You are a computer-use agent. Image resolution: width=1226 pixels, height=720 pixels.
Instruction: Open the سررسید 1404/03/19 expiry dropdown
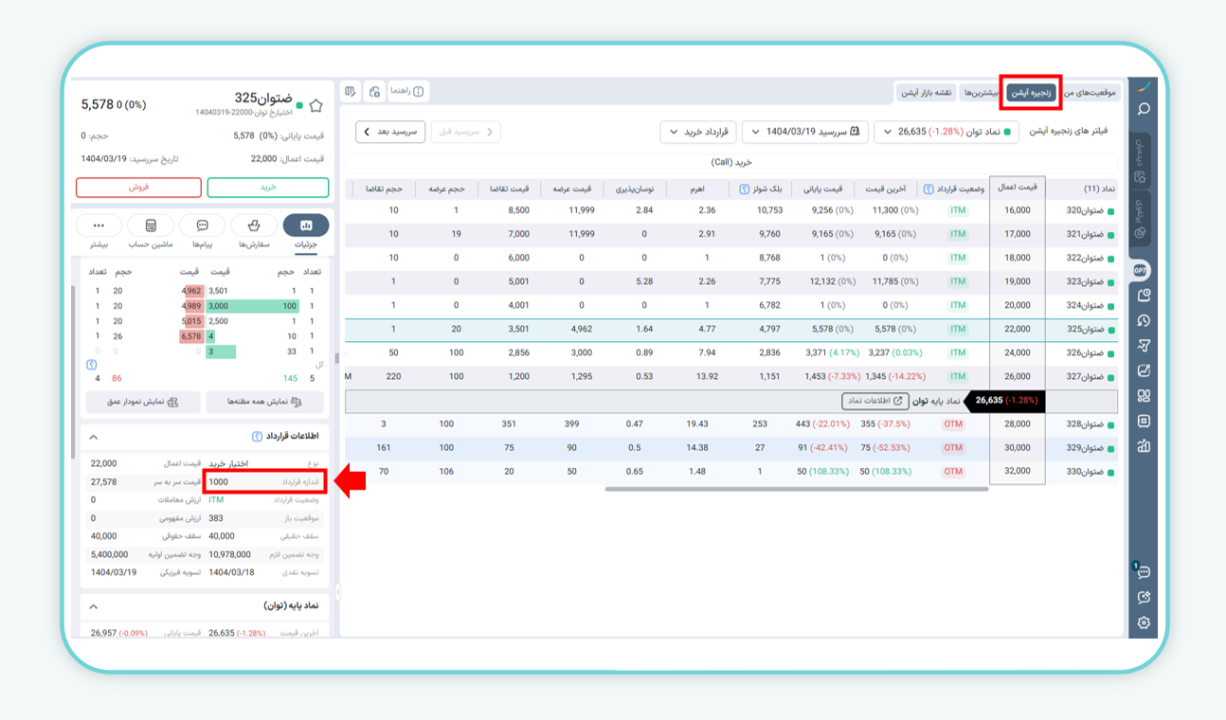tap(805, 132)
